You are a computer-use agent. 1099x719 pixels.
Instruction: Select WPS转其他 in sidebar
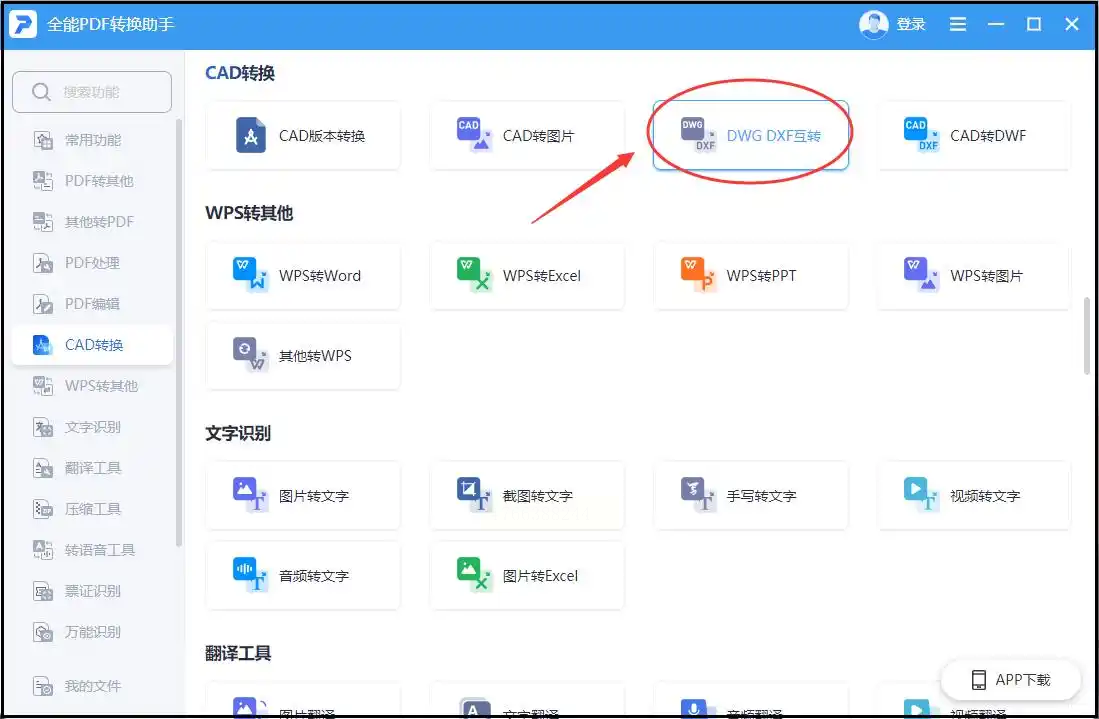(x=92, y=386)
